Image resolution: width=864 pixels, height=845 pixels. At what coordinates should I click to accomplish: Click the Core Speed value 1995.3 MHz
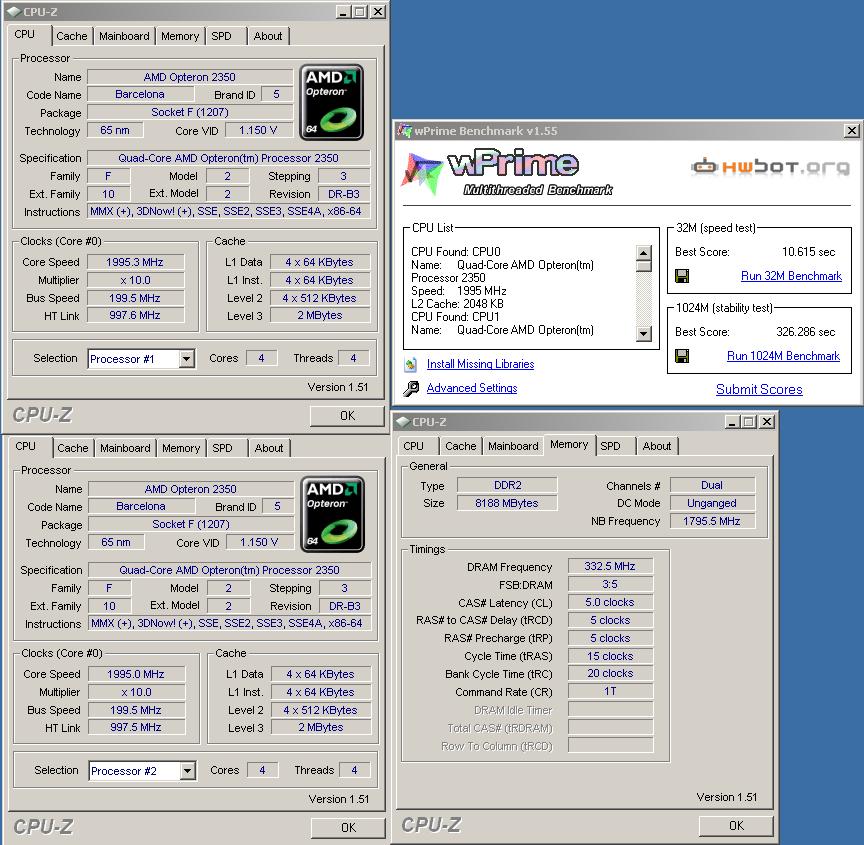click(135, 262)
